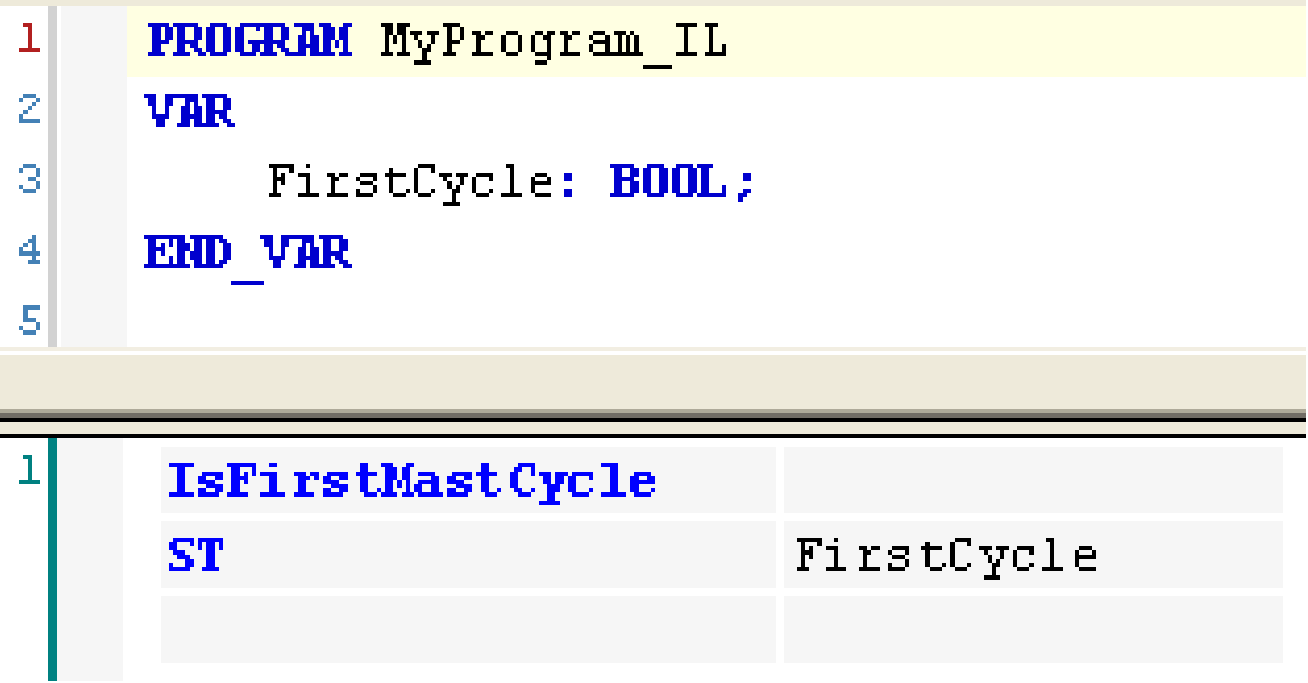Click empty operand cell below FirstCycle
This screenshot has width=1308, height=683.
(1032, 629)
